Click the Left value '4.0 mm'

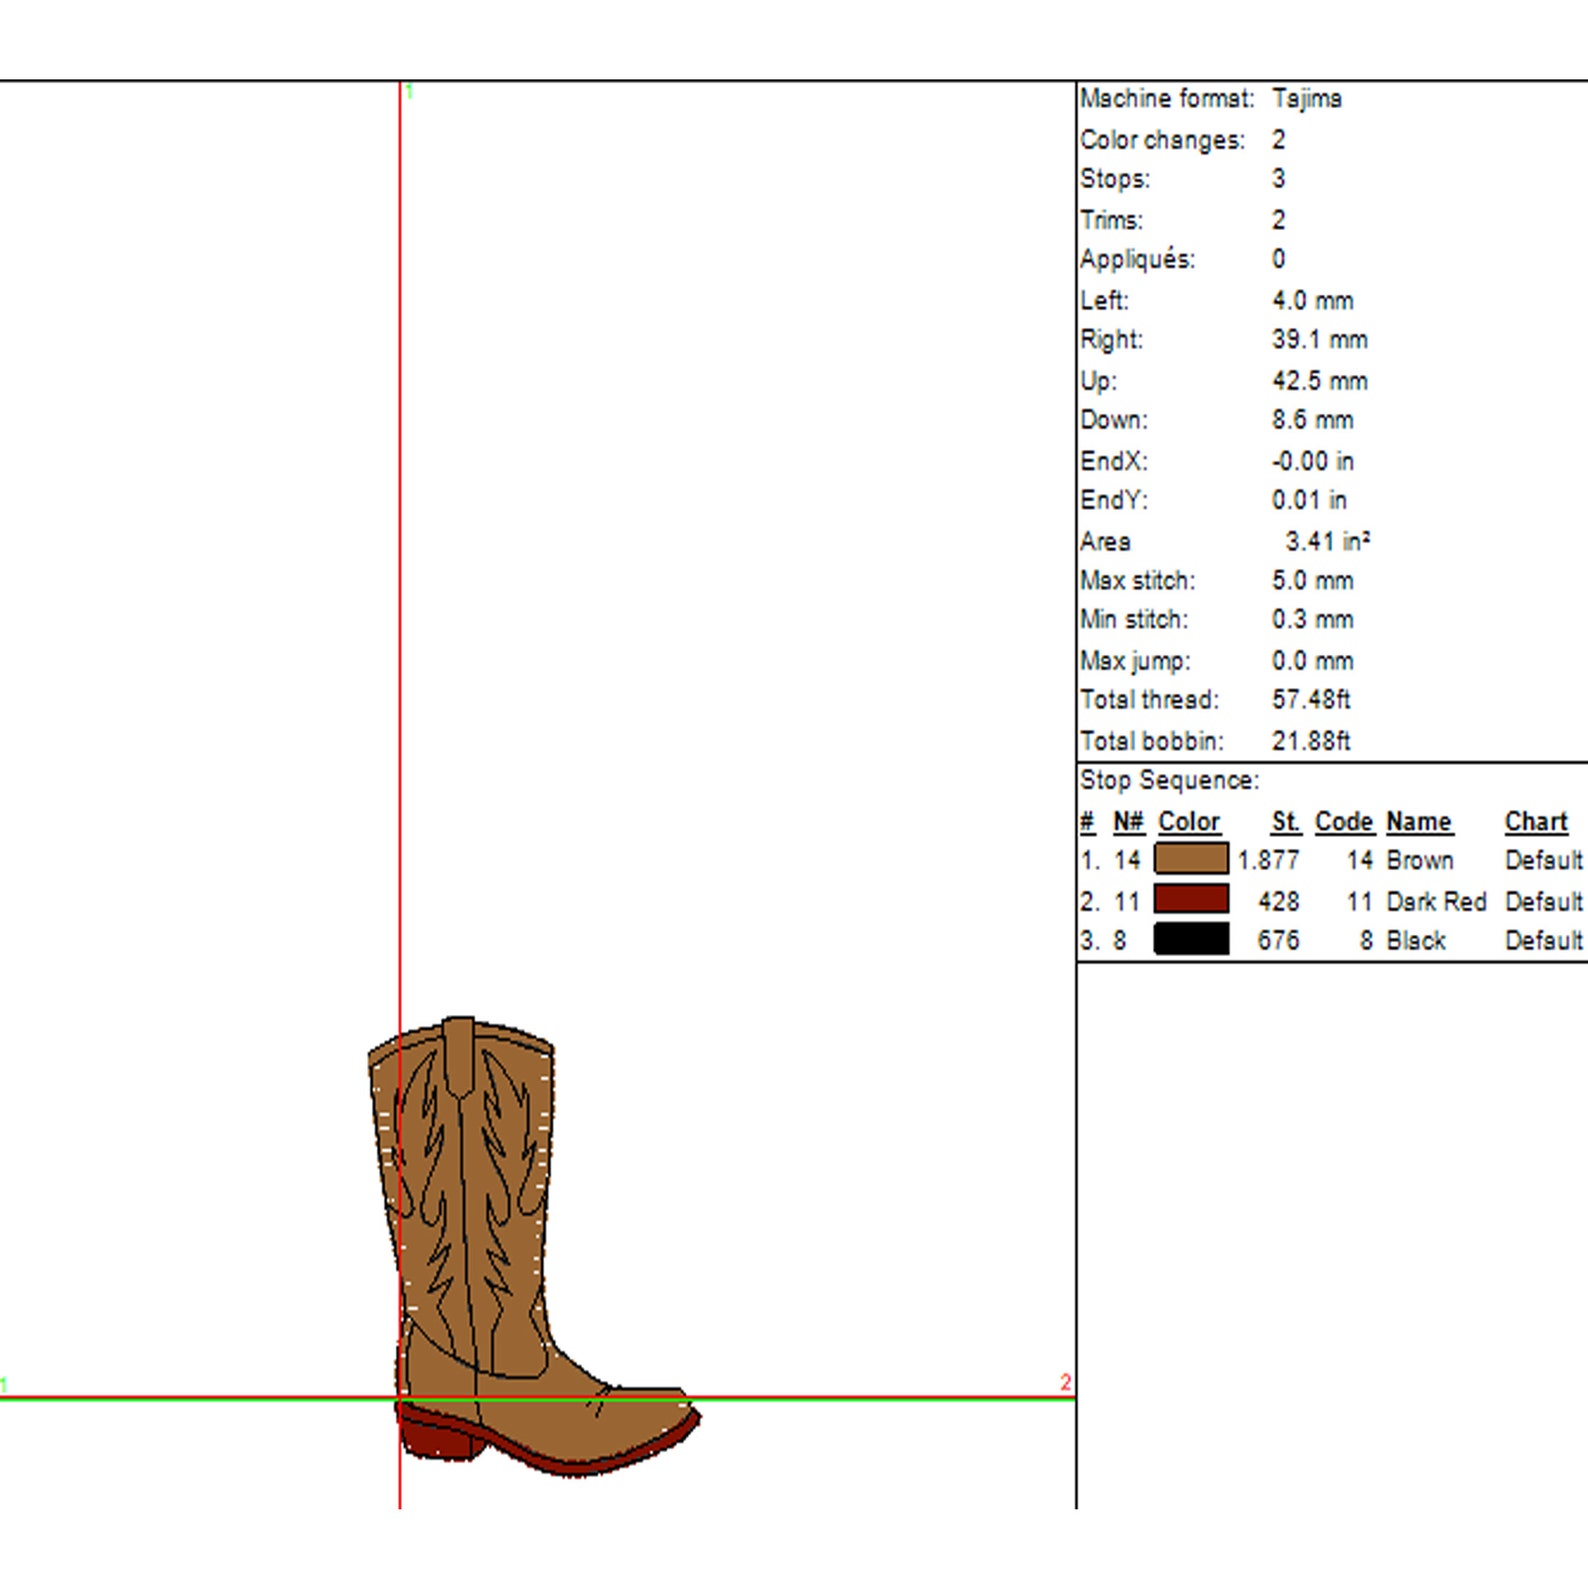point(1313,301)
